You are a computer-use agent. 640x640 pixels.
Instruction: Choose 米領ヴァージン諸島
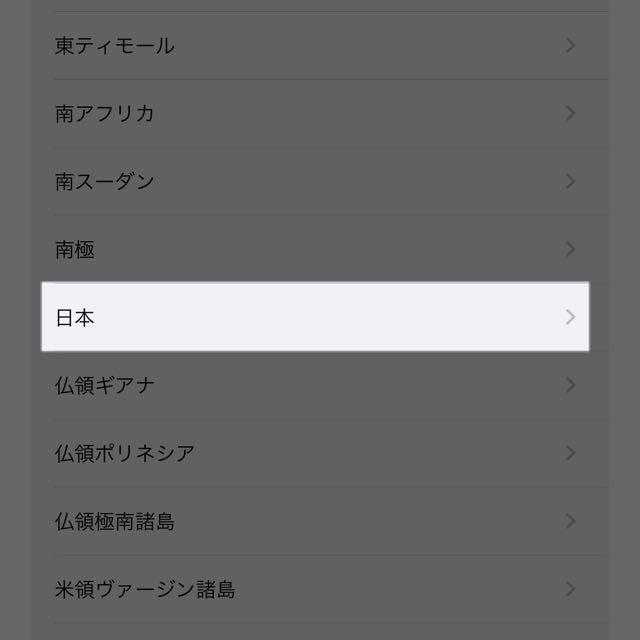[320, 589]
